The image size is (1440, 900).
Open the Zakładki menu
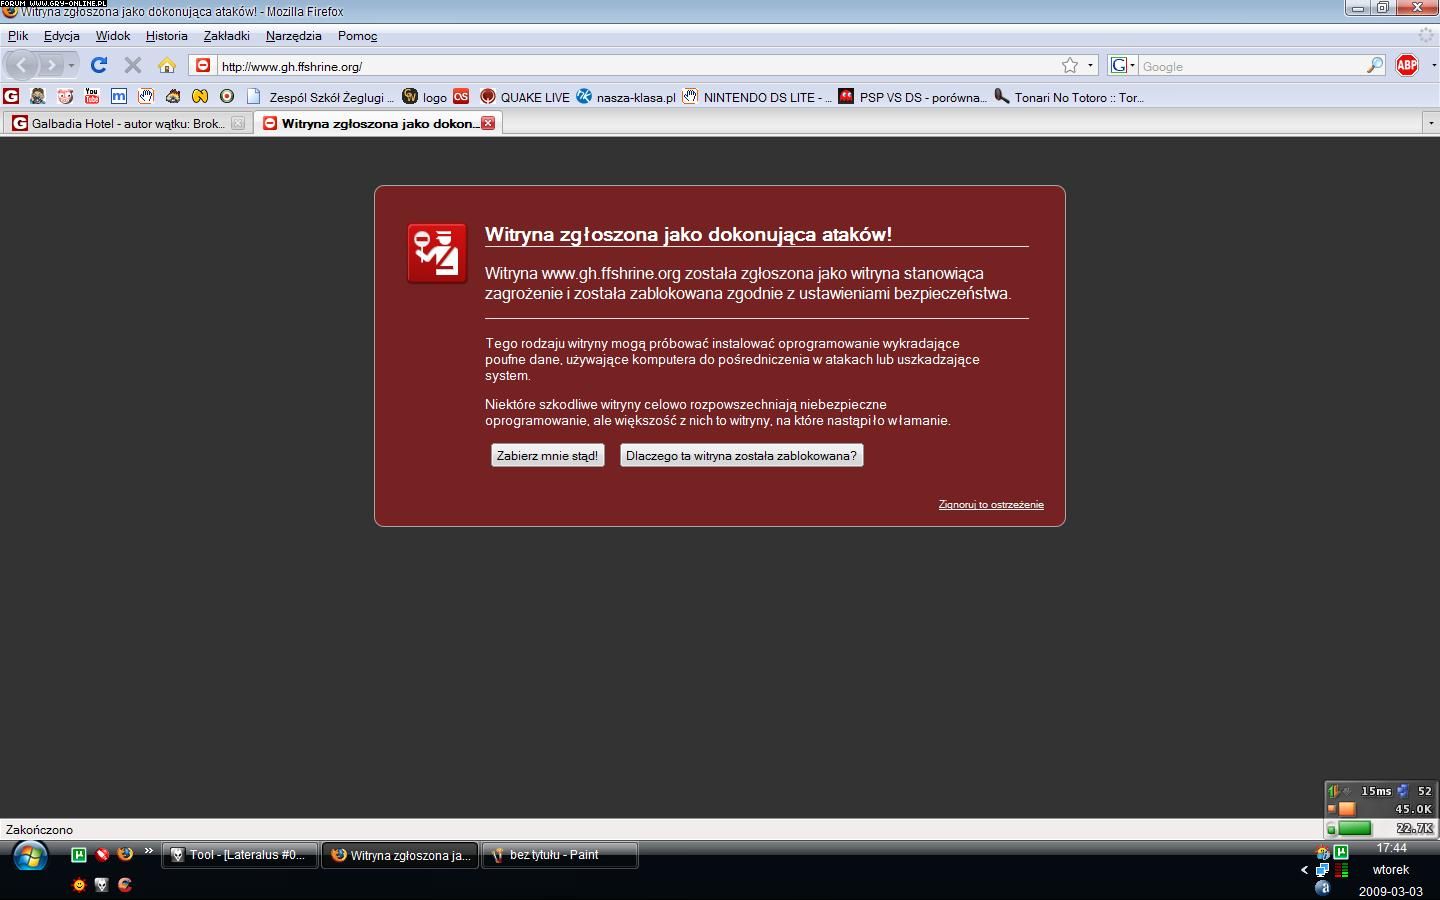pyautogui.click(x=226, y=36)
